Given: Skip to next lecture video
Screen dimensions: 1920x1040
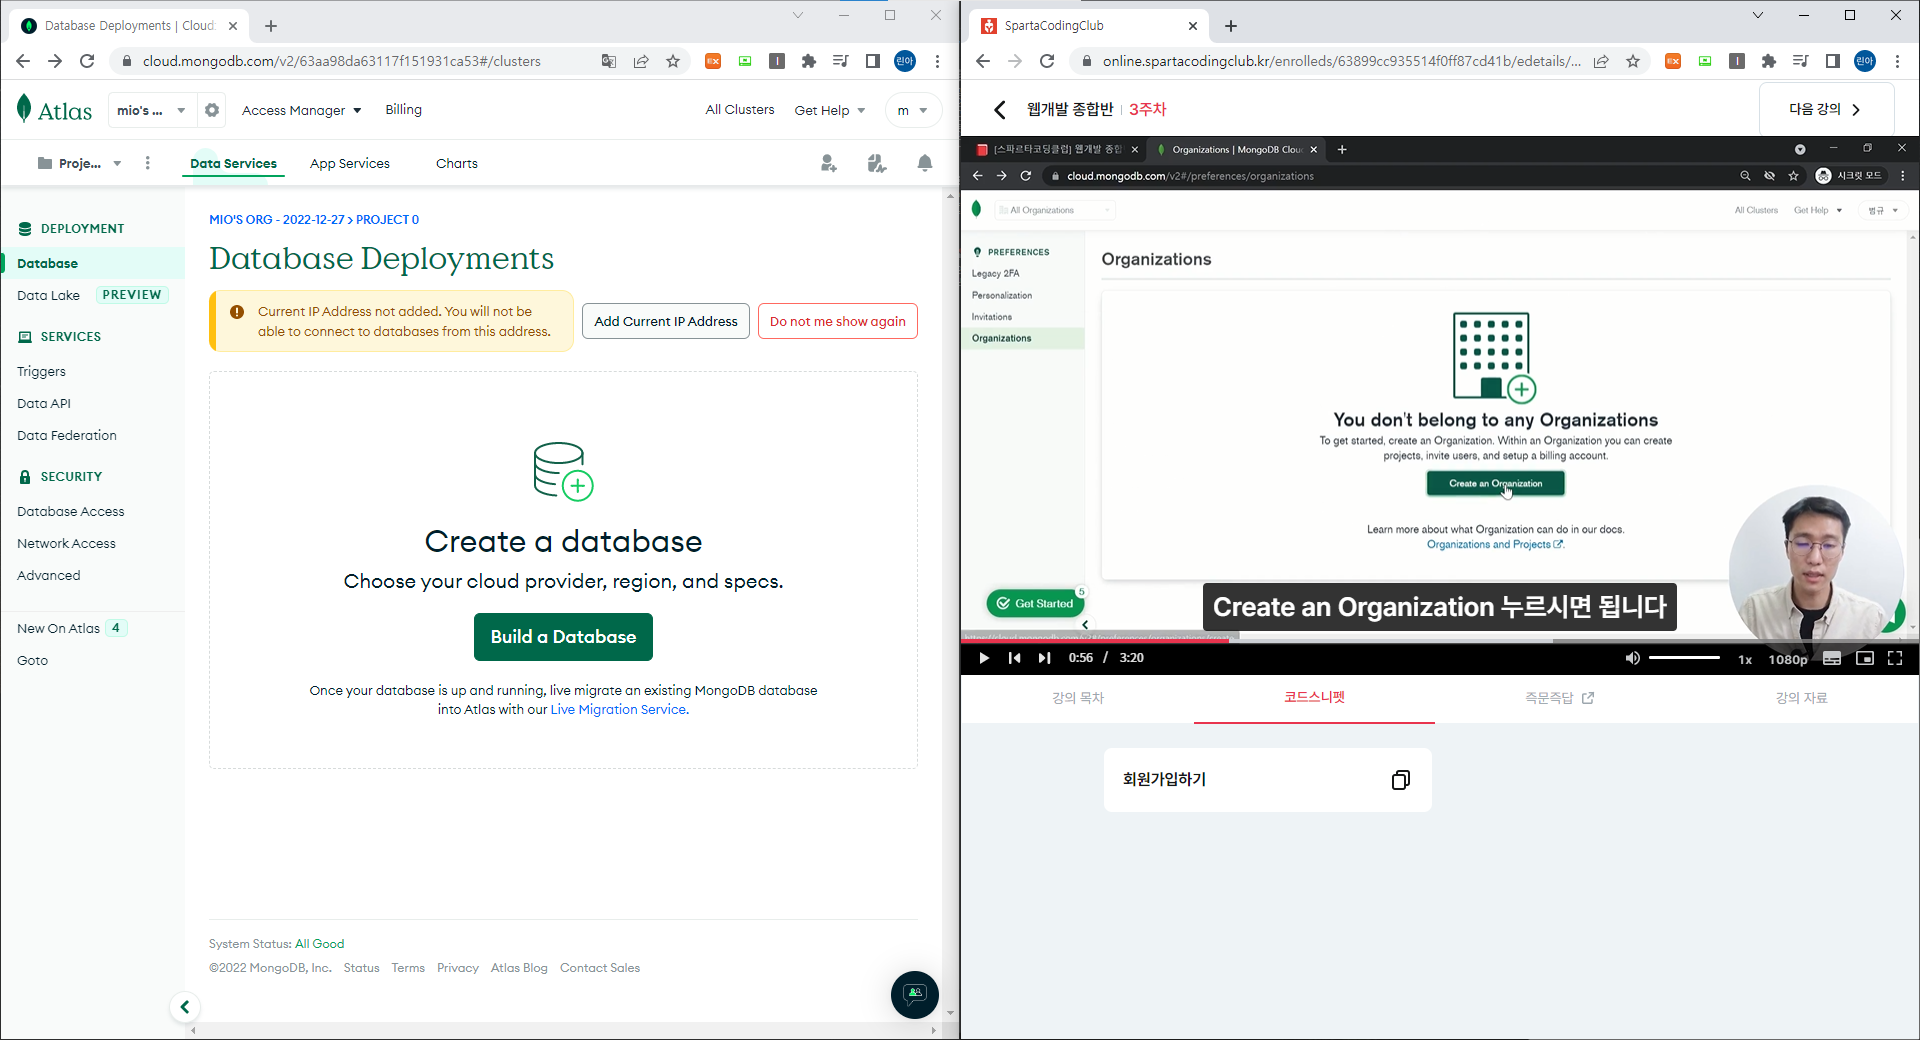Looking at the screenshot, I should click(1044, 658).
